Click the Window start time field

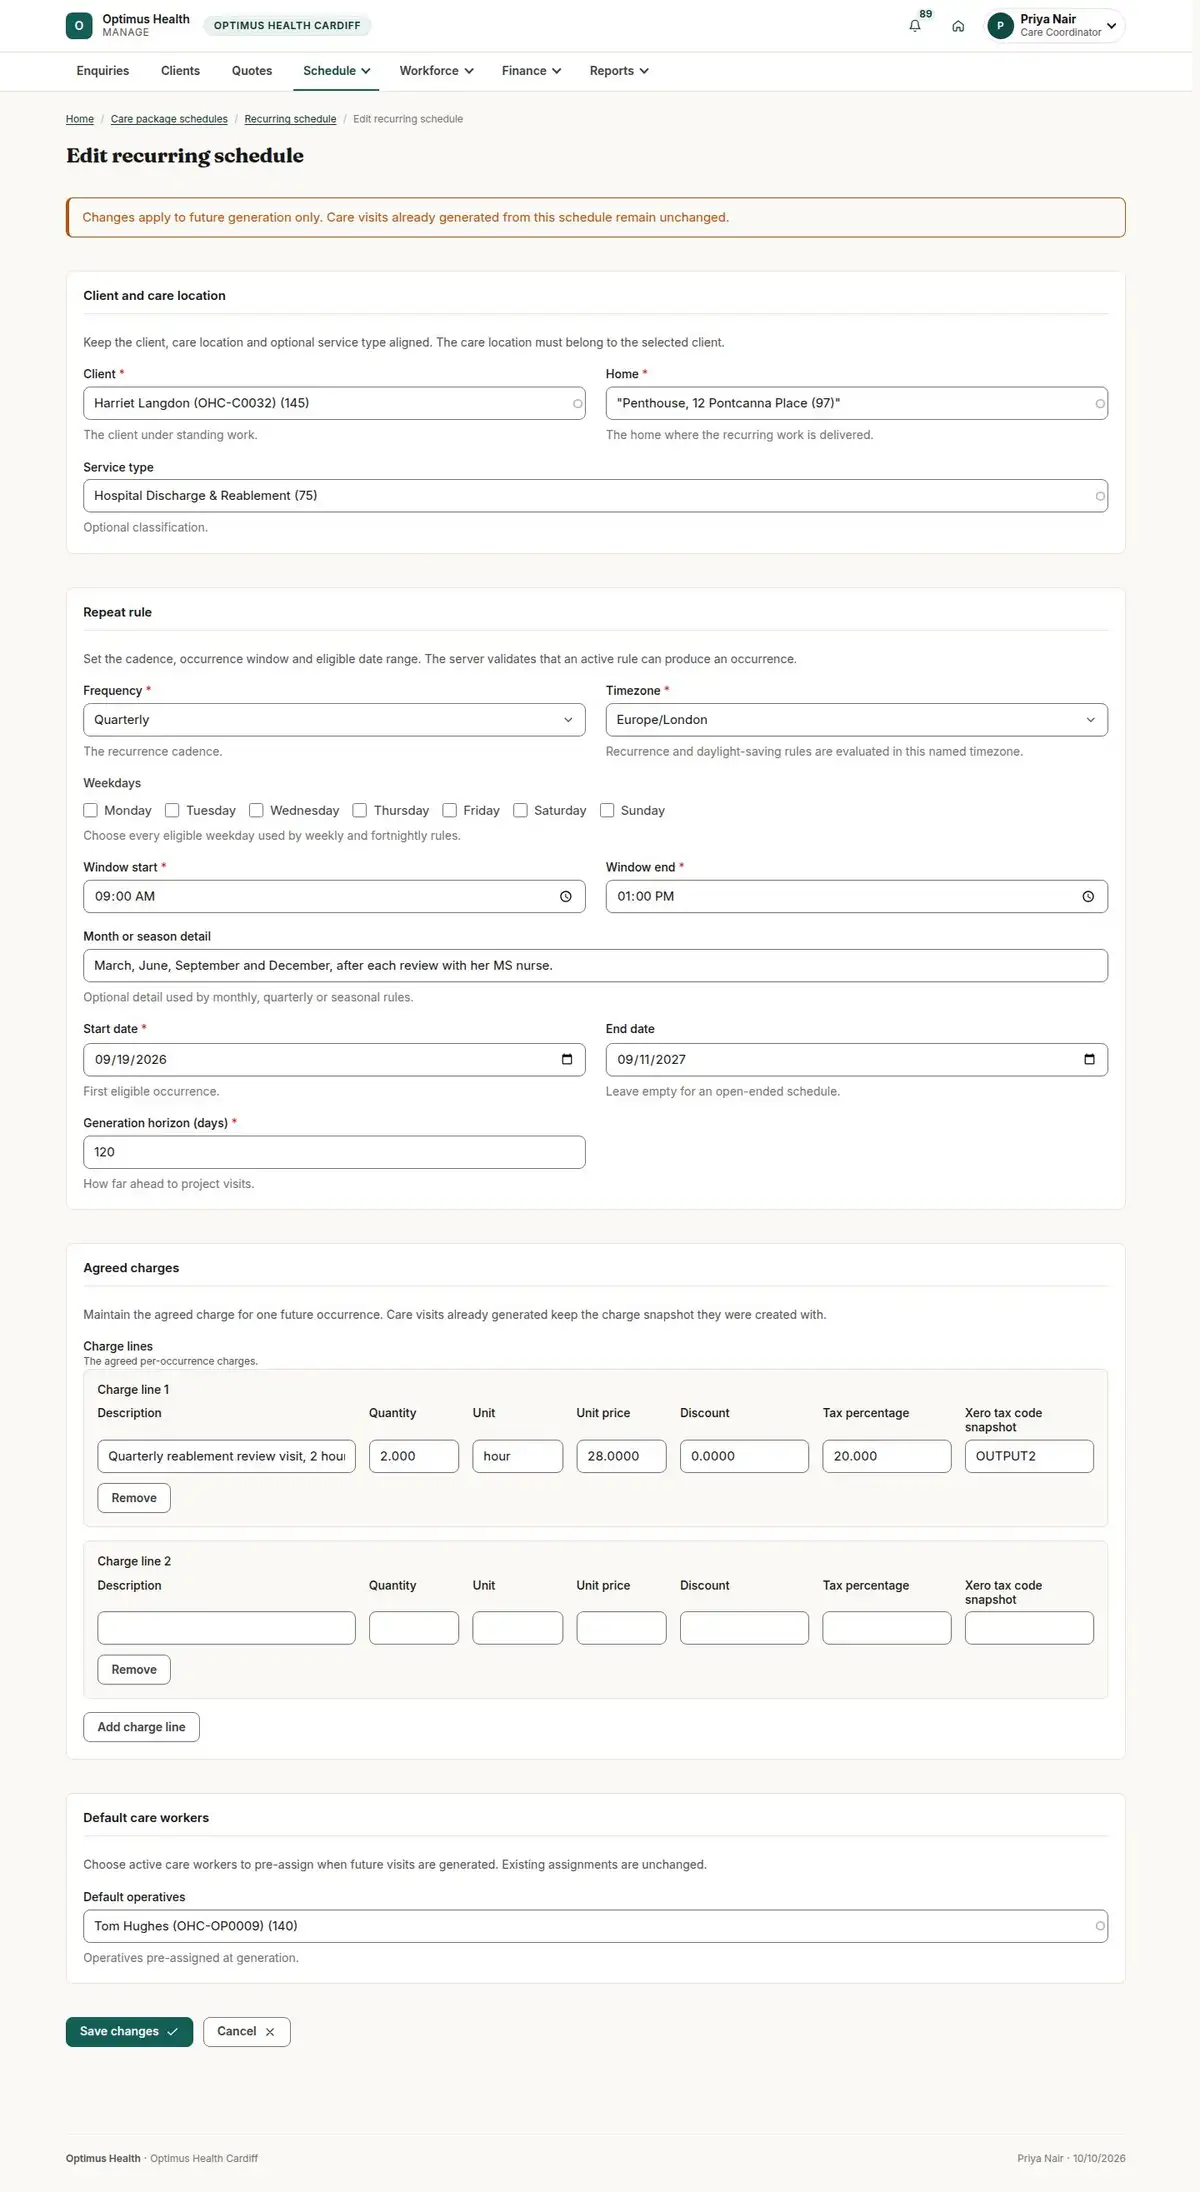pos(334,897)
